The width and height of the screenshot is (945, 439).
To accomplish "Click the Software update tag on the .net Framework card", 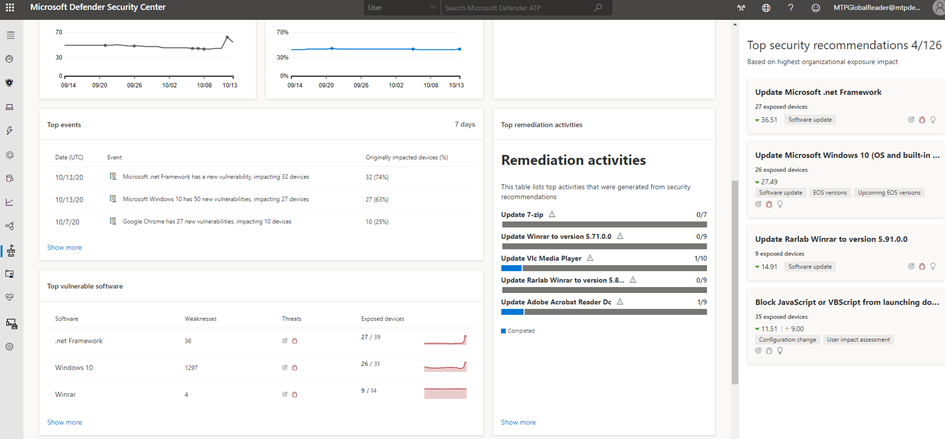I will (x=810, y=119).
